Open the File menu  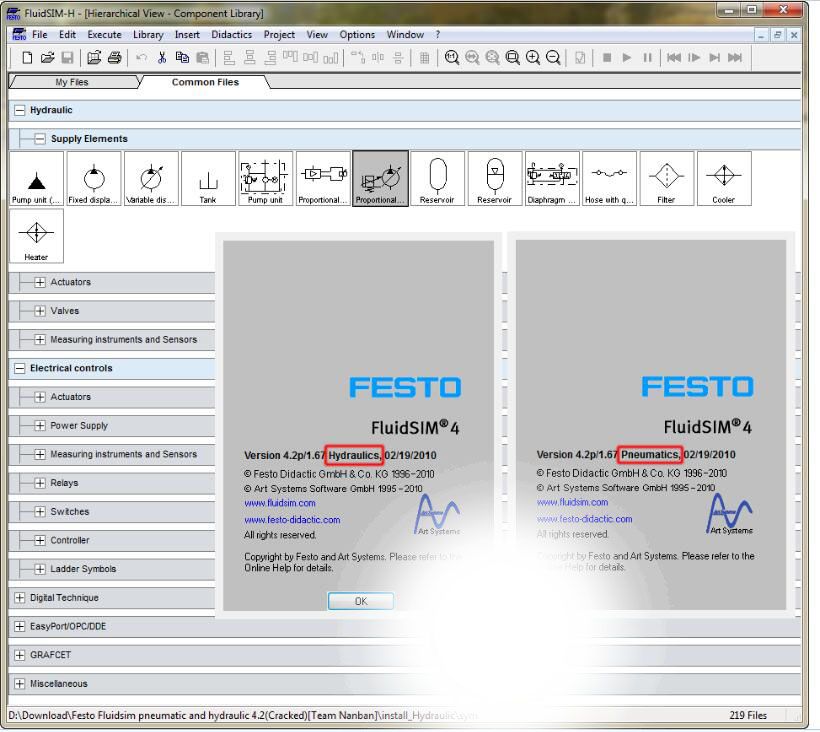click(x=40, y=35)
